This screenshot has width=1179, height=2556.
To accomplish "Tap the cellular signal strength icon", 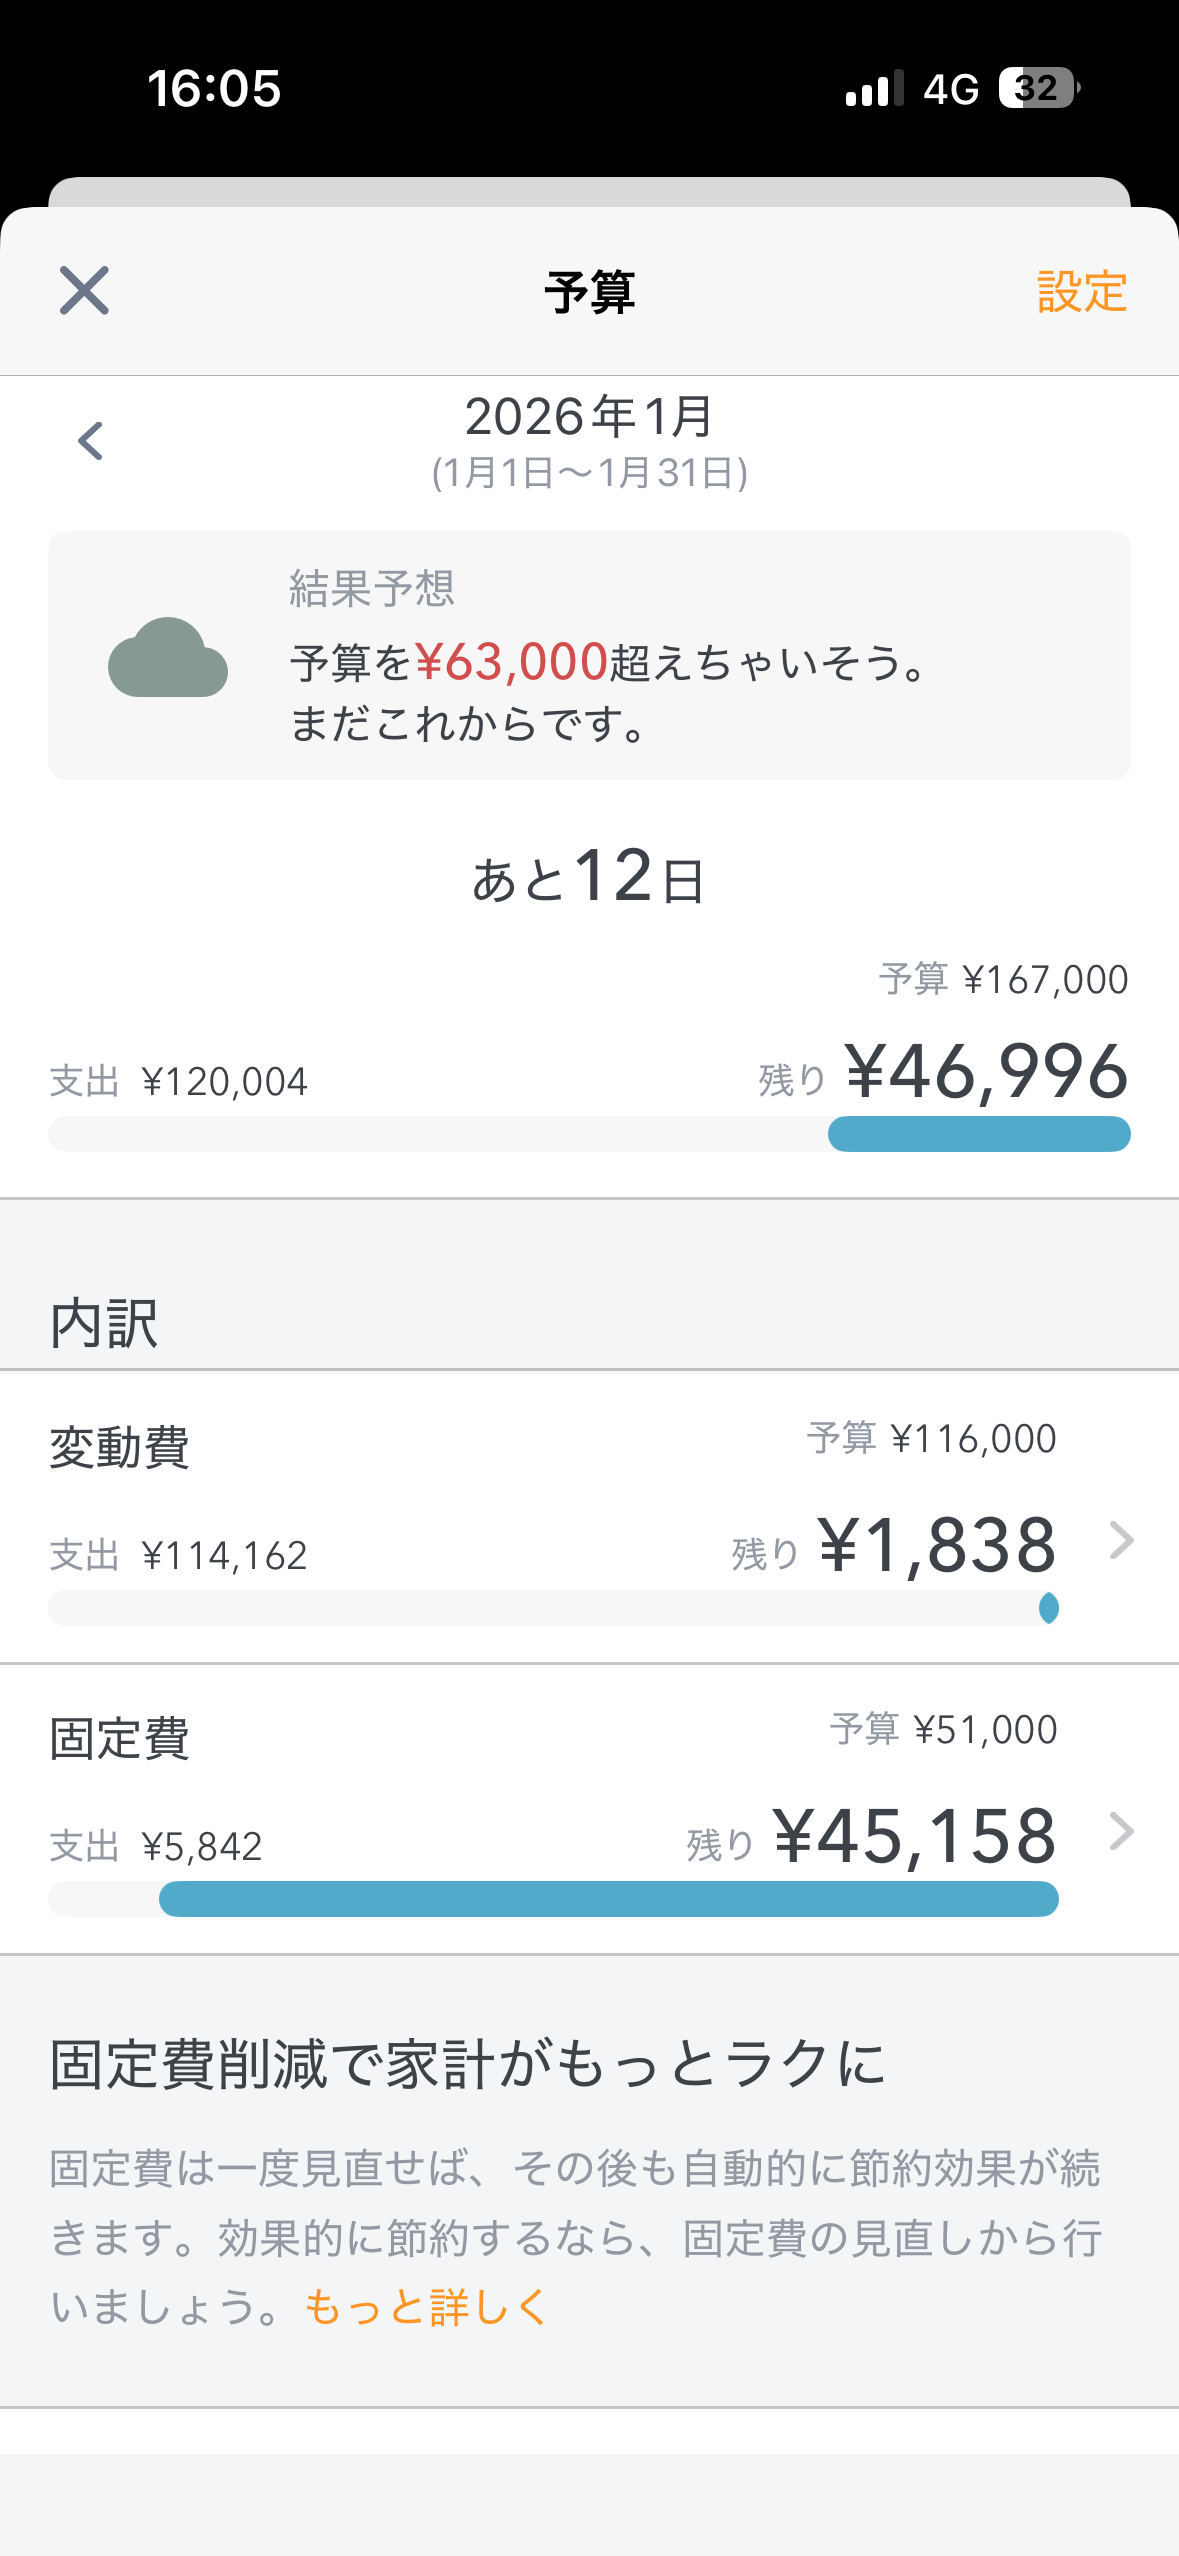I will point(874,88).
